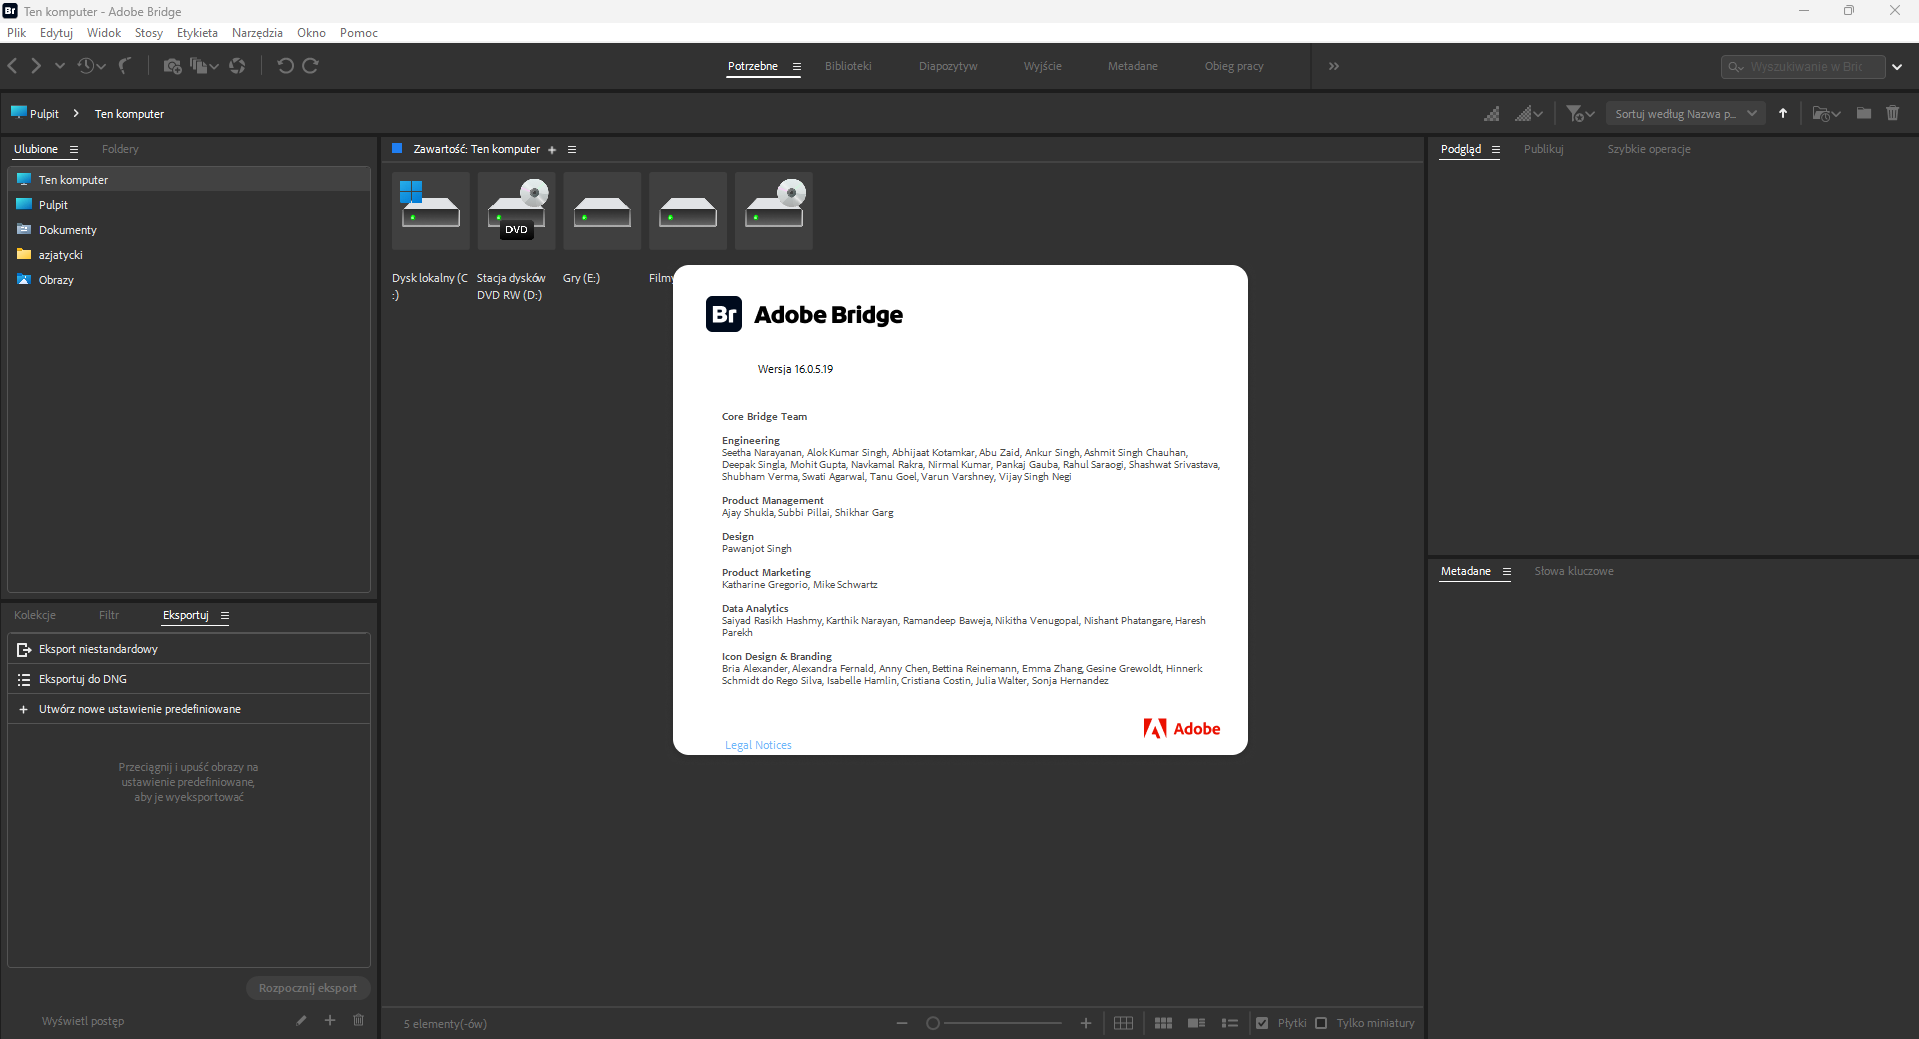Click the get photos from camera icon
This screenshot has width=1919, height=1039.
(172, 66)
